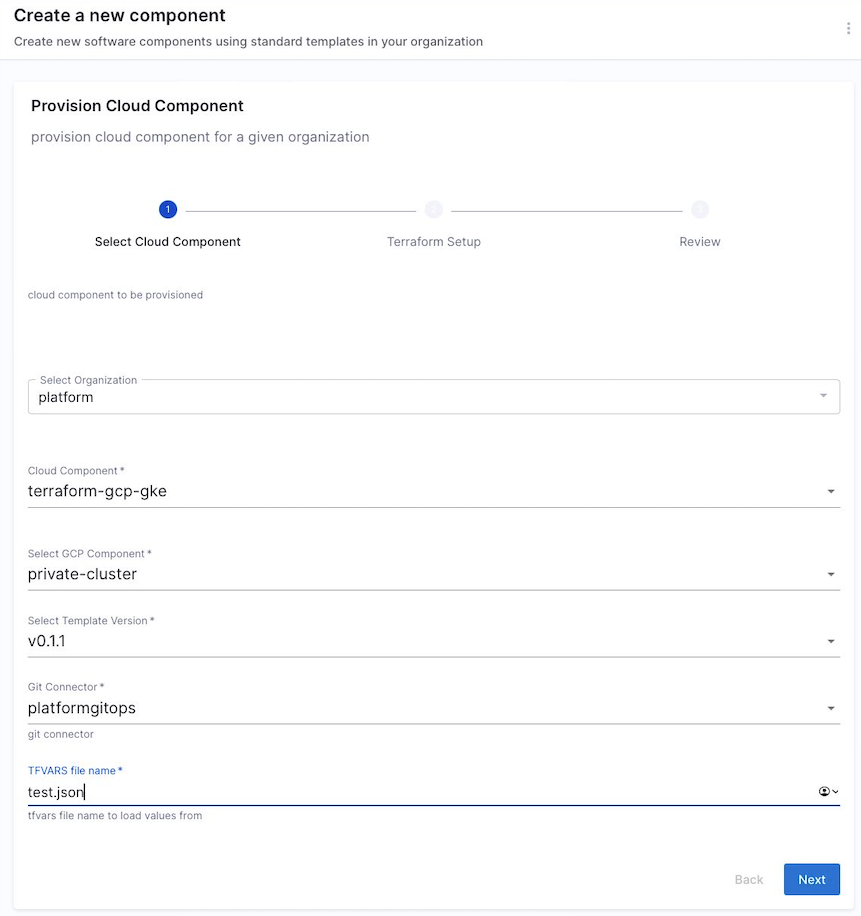Screen dimensions: 861x916
Task: Click the 'terraform-gcp-gke' selected value
Action: (x=97, y=491)
